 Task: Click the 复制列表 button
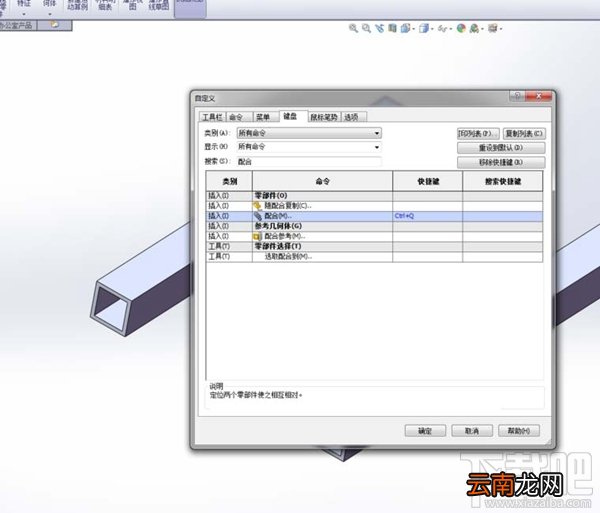(x=524, y=134)
